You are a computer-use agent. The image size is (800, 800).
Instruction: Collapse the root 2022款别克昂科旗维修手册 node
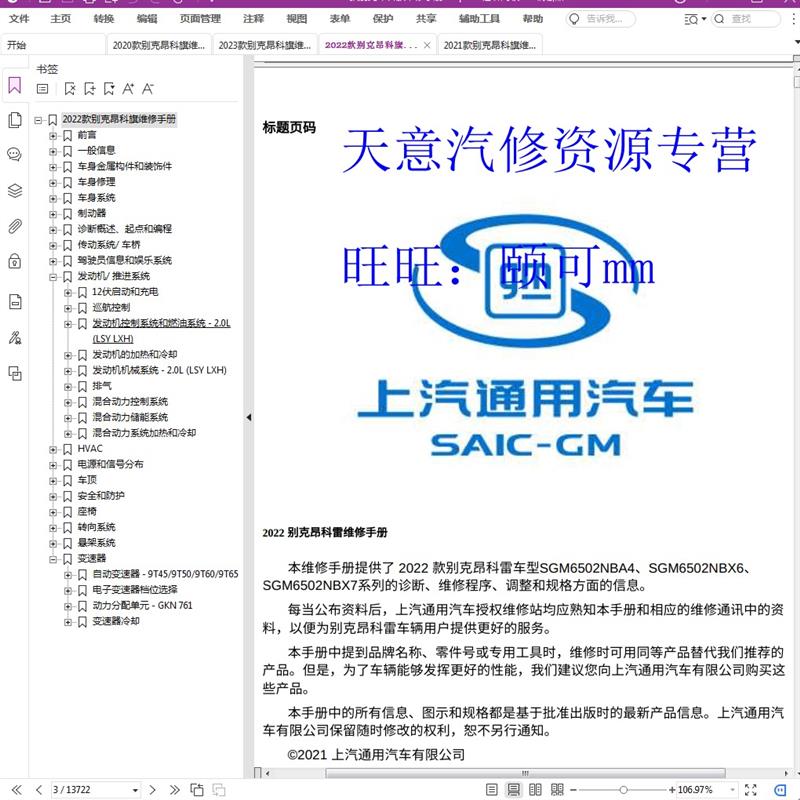click(x=38, y=120)
